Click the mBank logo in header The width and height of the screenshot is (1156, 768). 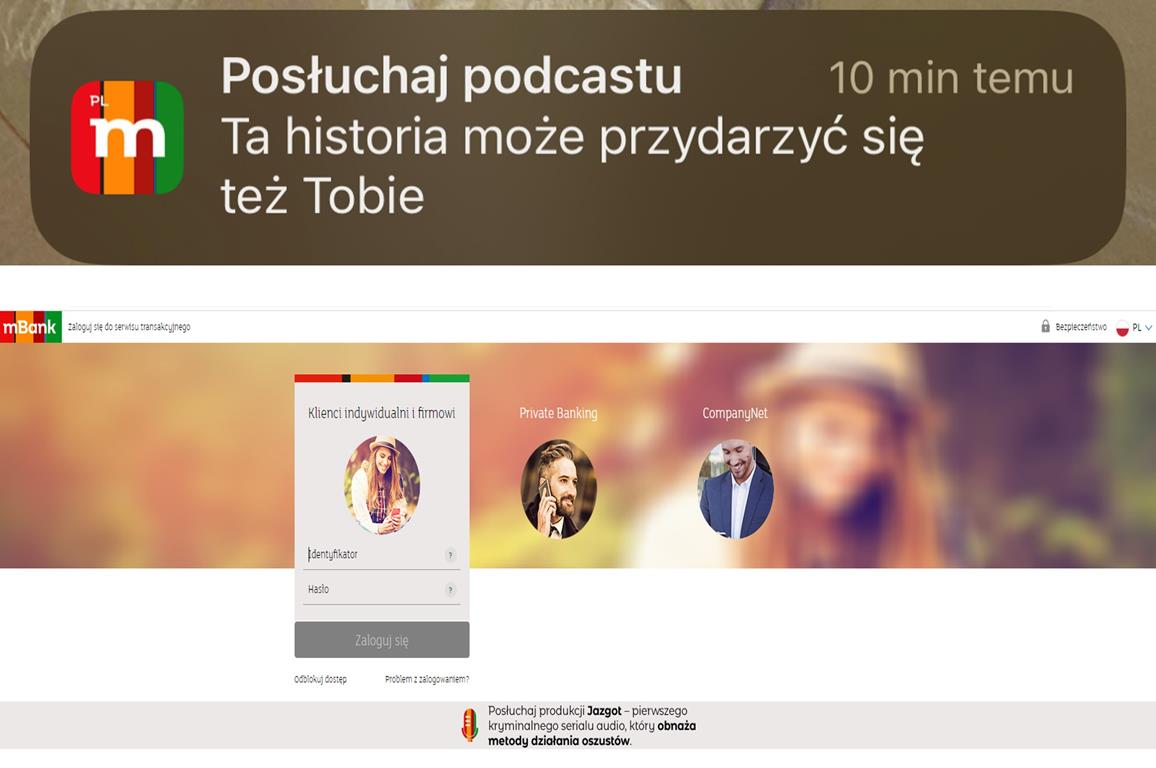tap(31, 327)
